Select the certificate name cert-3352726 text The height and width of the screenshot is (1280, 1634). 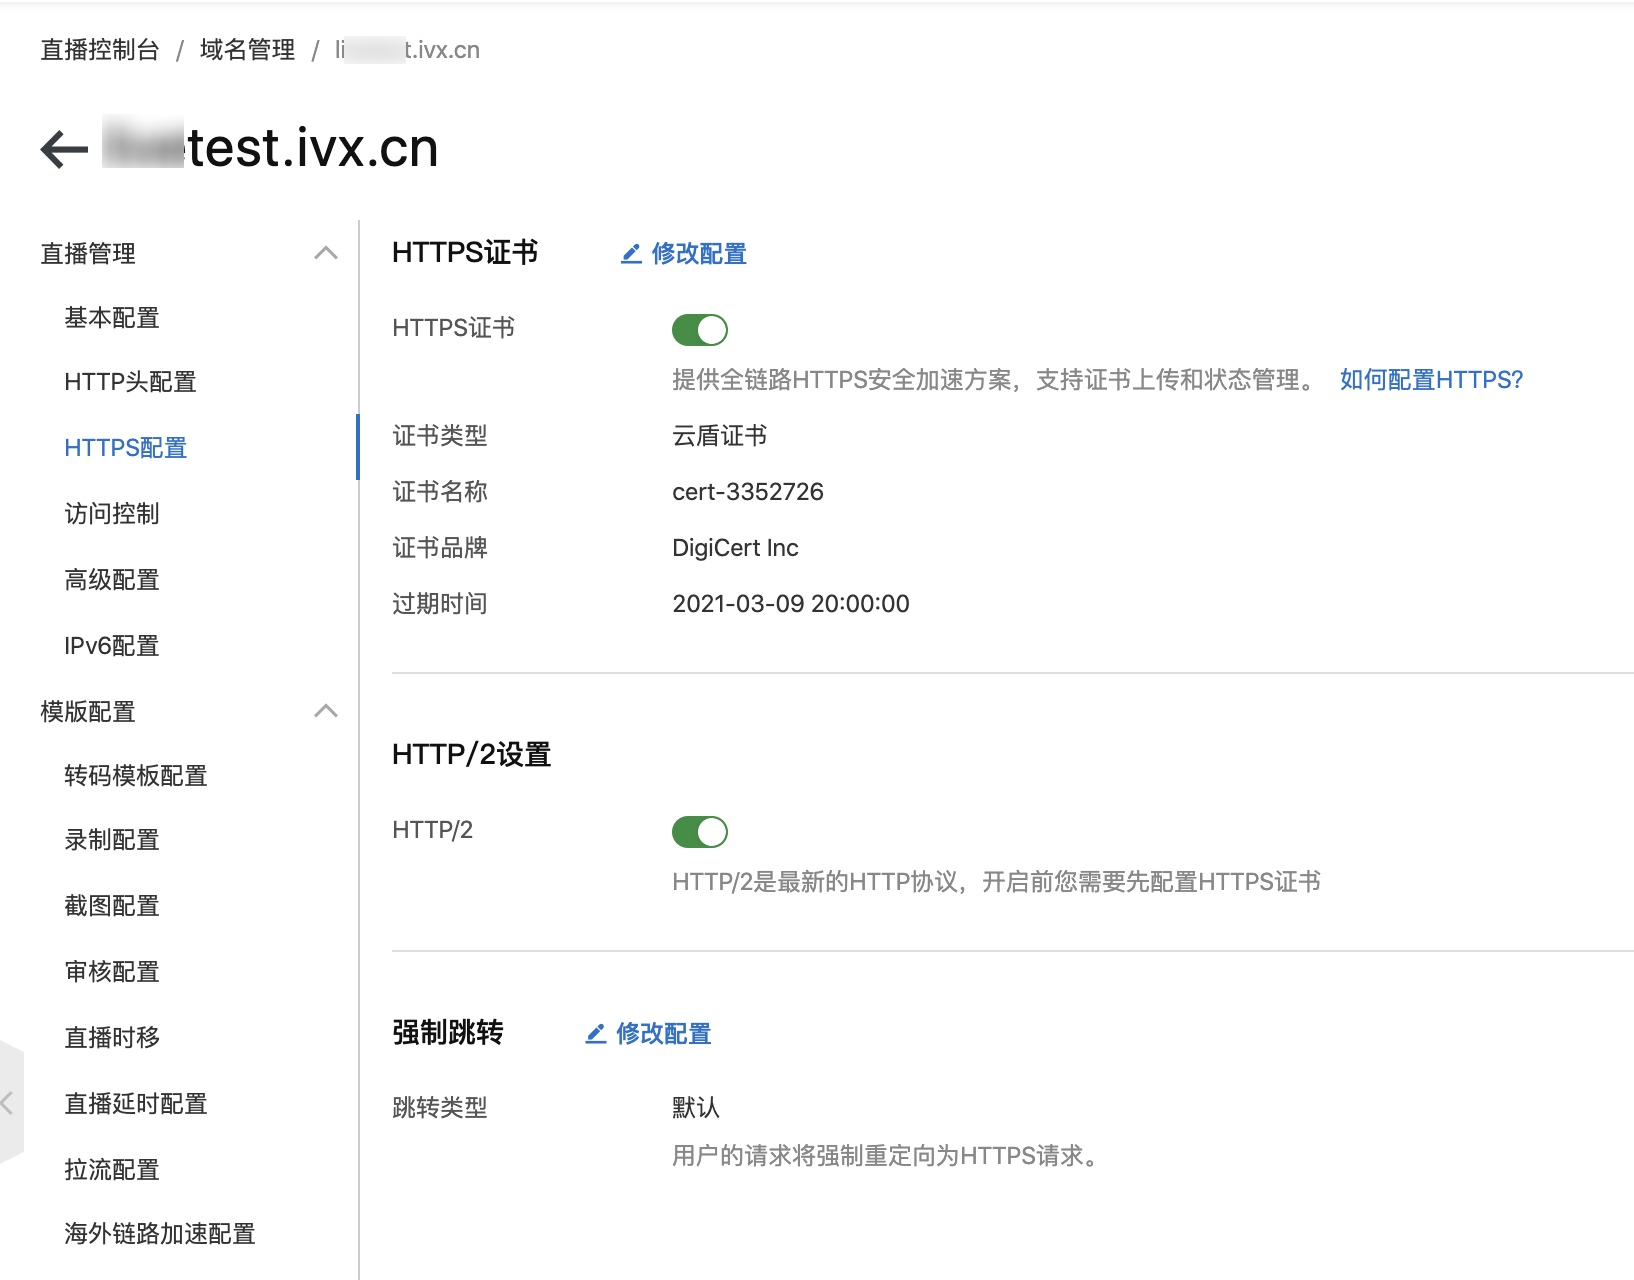(748, 491)
